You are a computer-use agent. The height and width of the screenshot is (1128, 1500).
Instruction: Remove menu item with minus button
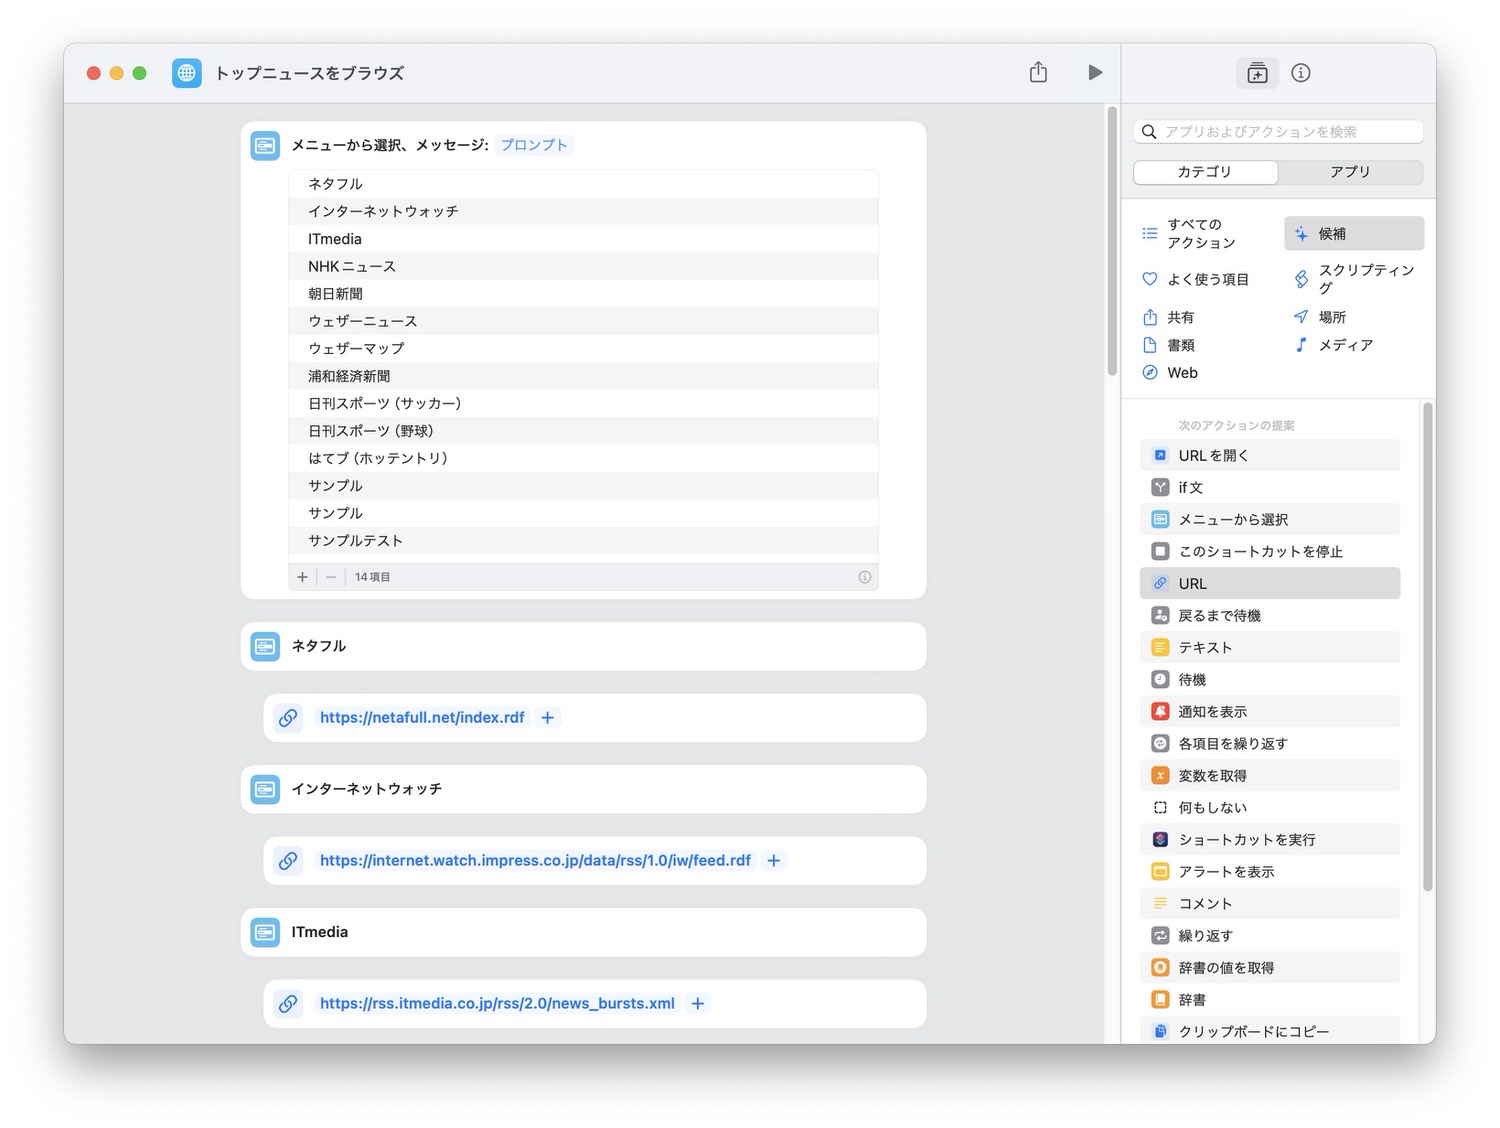331,577
